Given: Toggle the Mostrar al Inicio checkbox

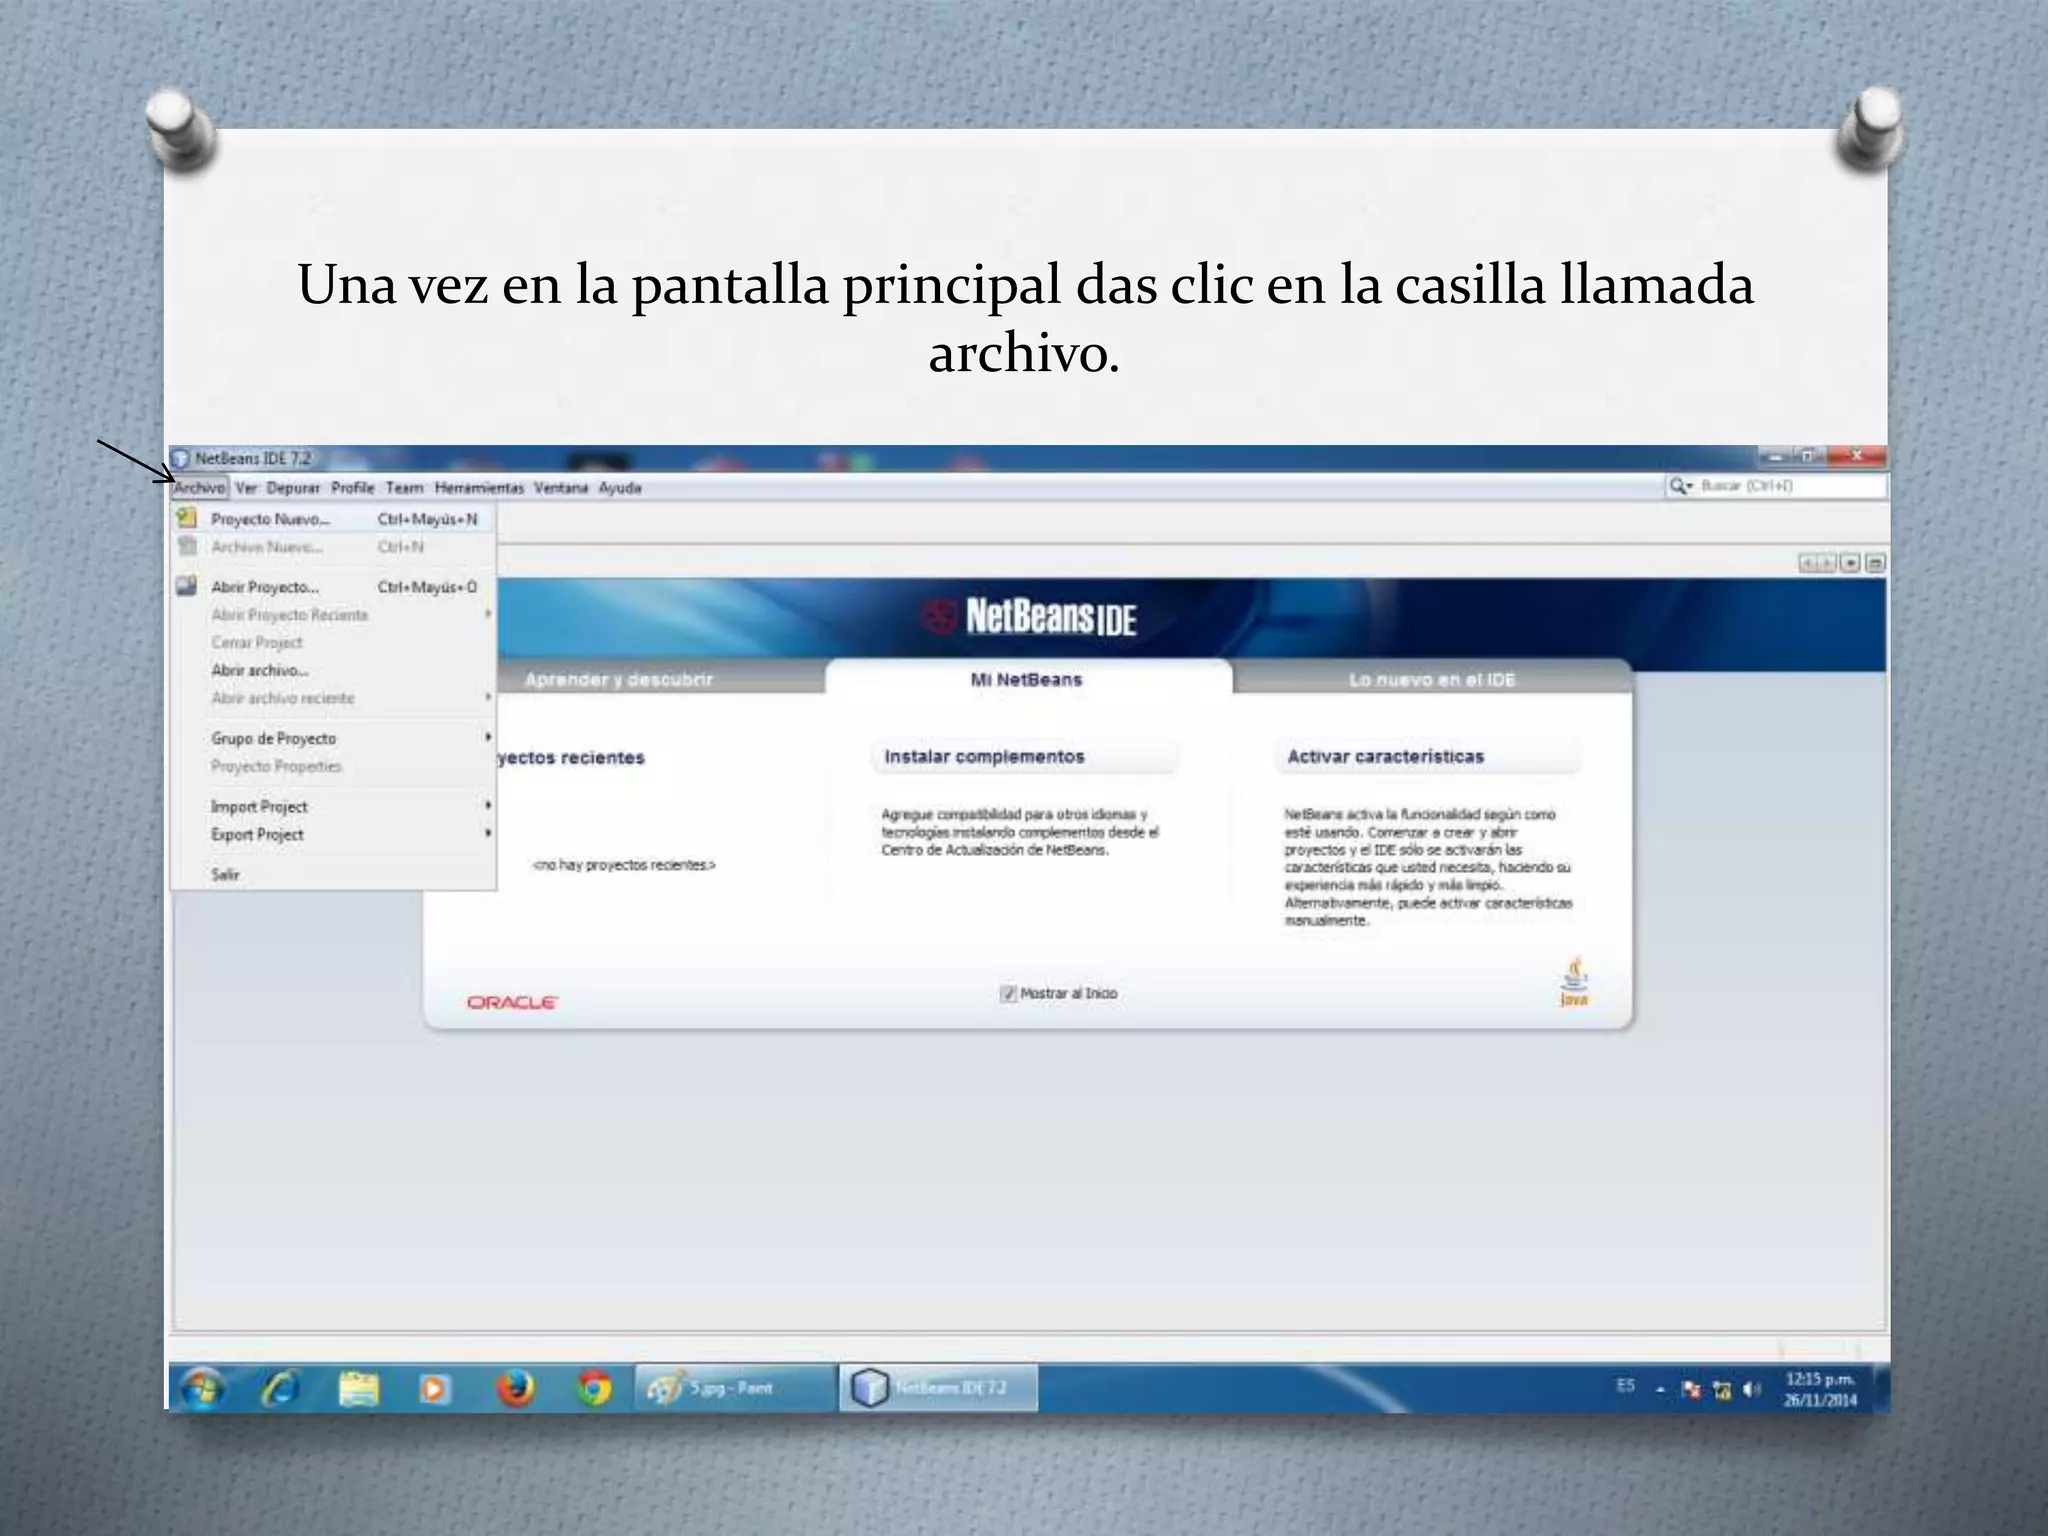Looking at the screenshot, I should (1008, 993).
